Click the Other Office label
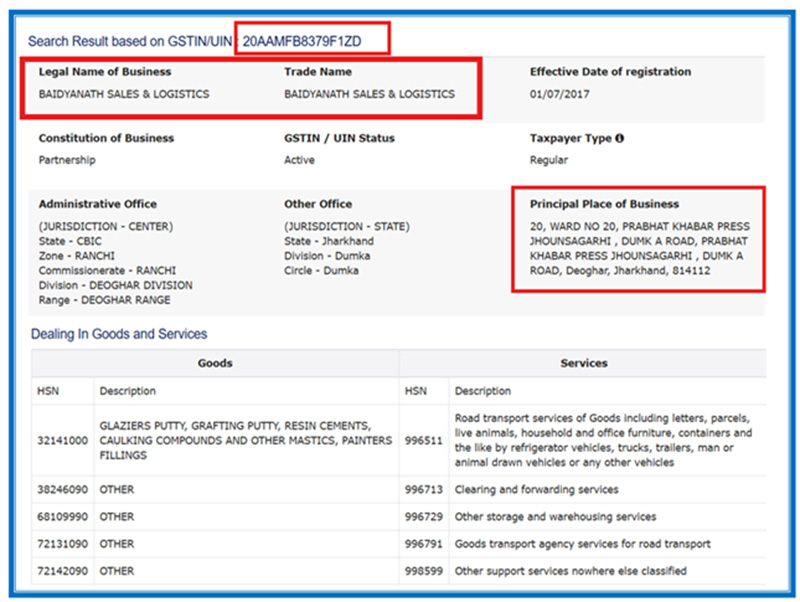 pyautogui.click(x=318, y=204)
